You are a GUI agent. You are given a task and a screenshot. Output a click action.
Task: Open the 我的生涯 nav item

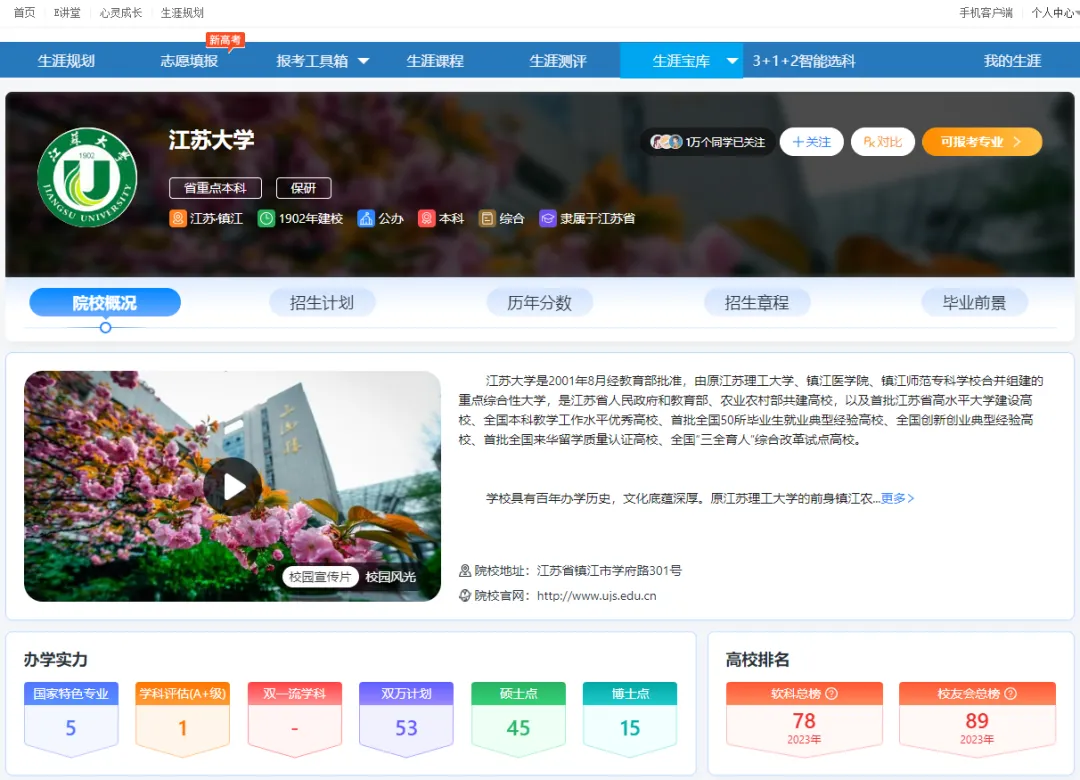point(1012,61)
